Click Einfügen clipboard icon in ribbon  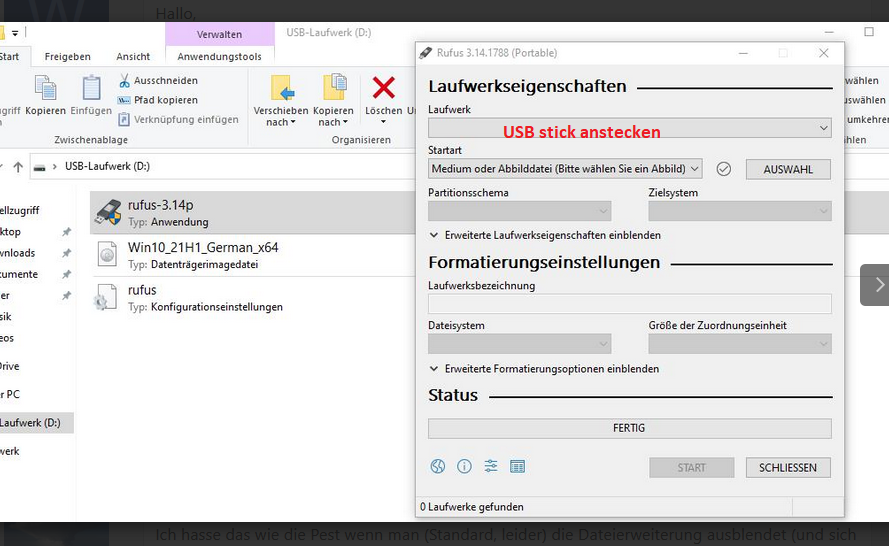pyautogui.click(x=91, y=88)
